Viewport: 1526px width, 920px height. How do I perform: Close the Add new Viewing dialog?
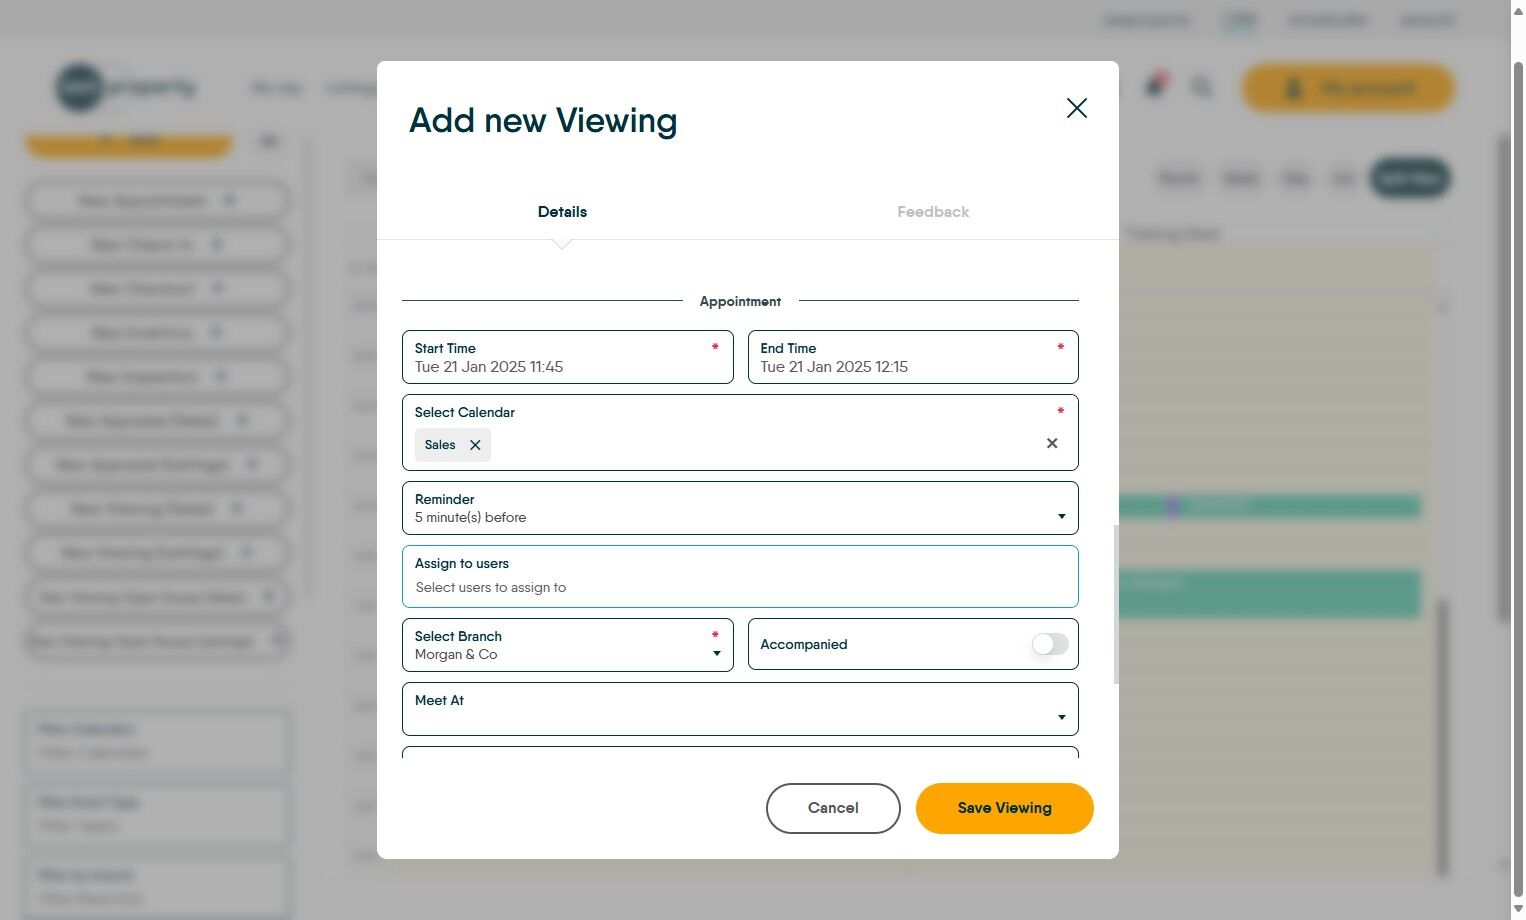pos(1076,108)
